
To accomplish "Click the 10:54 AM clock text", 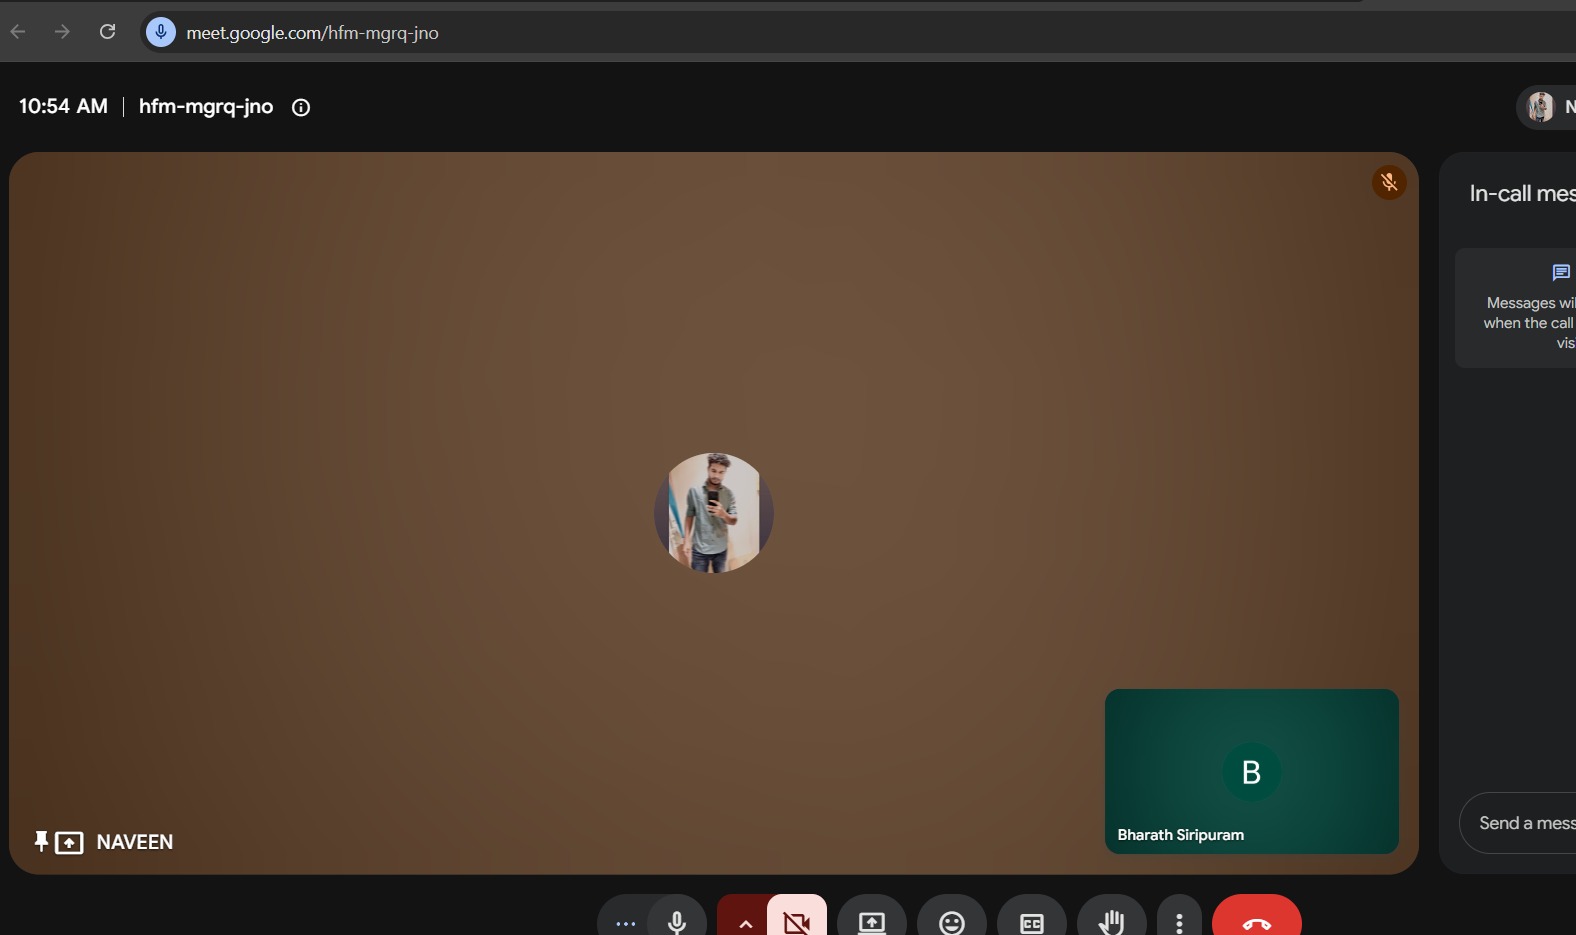I will point(63,106).
